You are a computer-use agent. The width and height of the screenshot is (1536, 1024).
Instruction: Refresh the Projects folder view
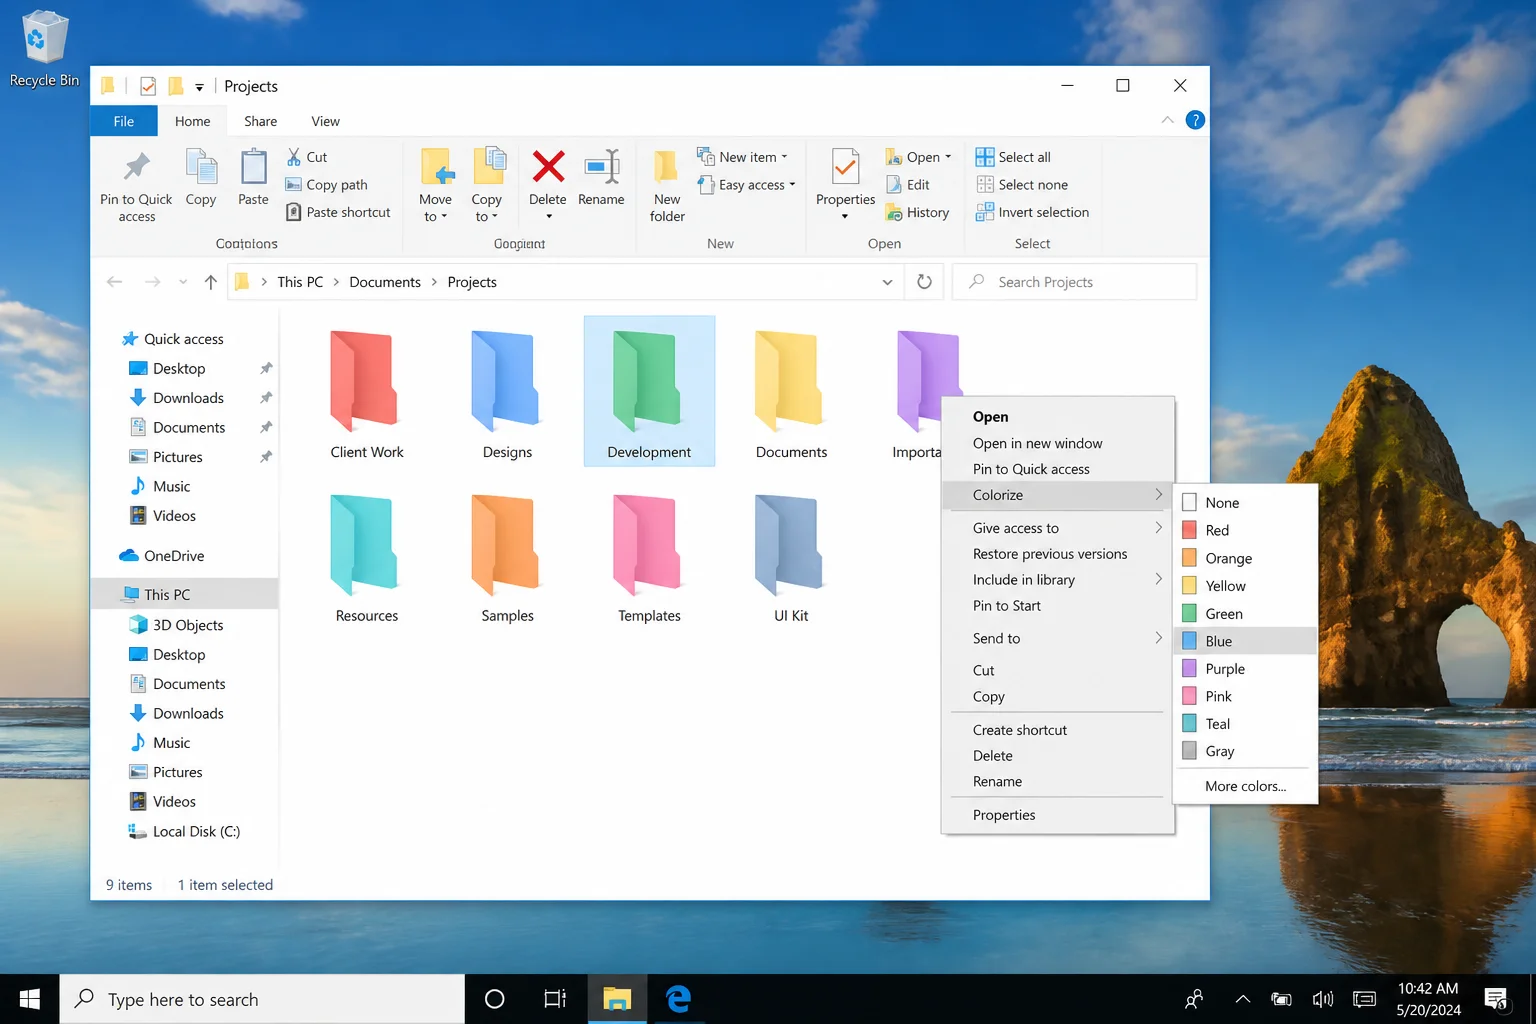pos(925,282)
